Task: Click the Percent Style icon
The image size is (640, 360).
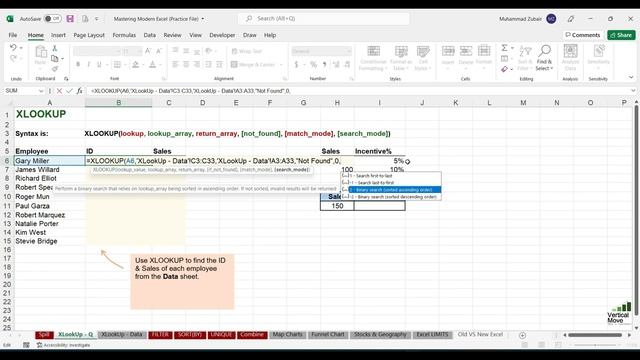Action: tap(313, 64)
